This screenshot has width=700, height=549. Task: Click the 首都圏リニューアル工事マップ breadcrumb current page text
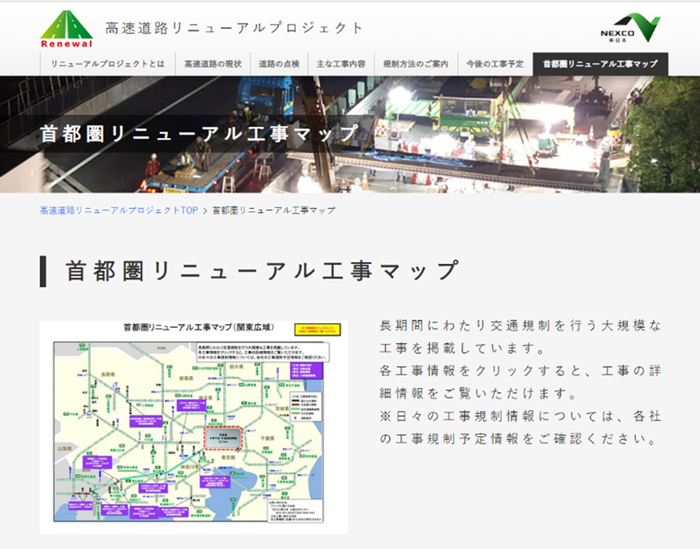273,211
